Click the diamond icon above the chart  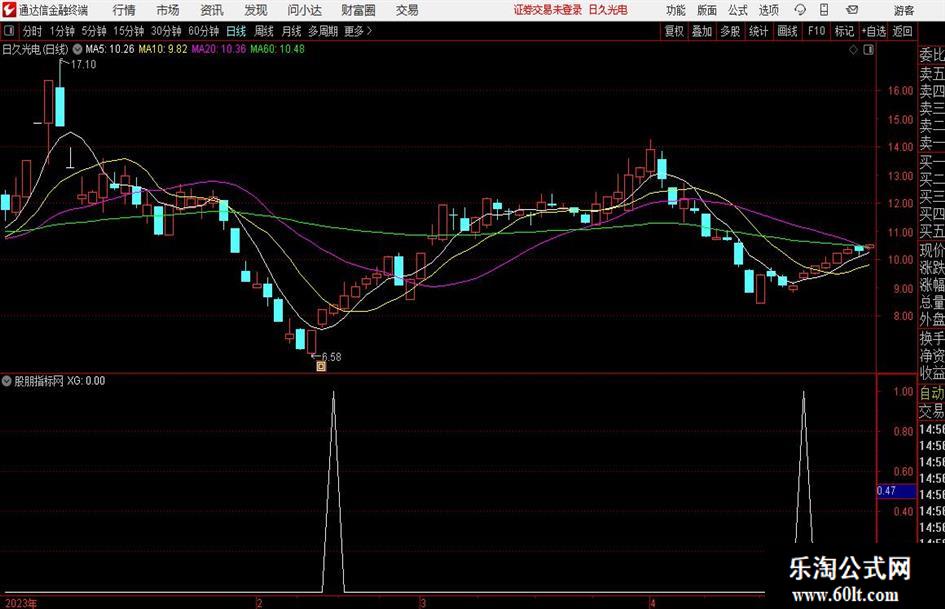click(x=853, y=50)
